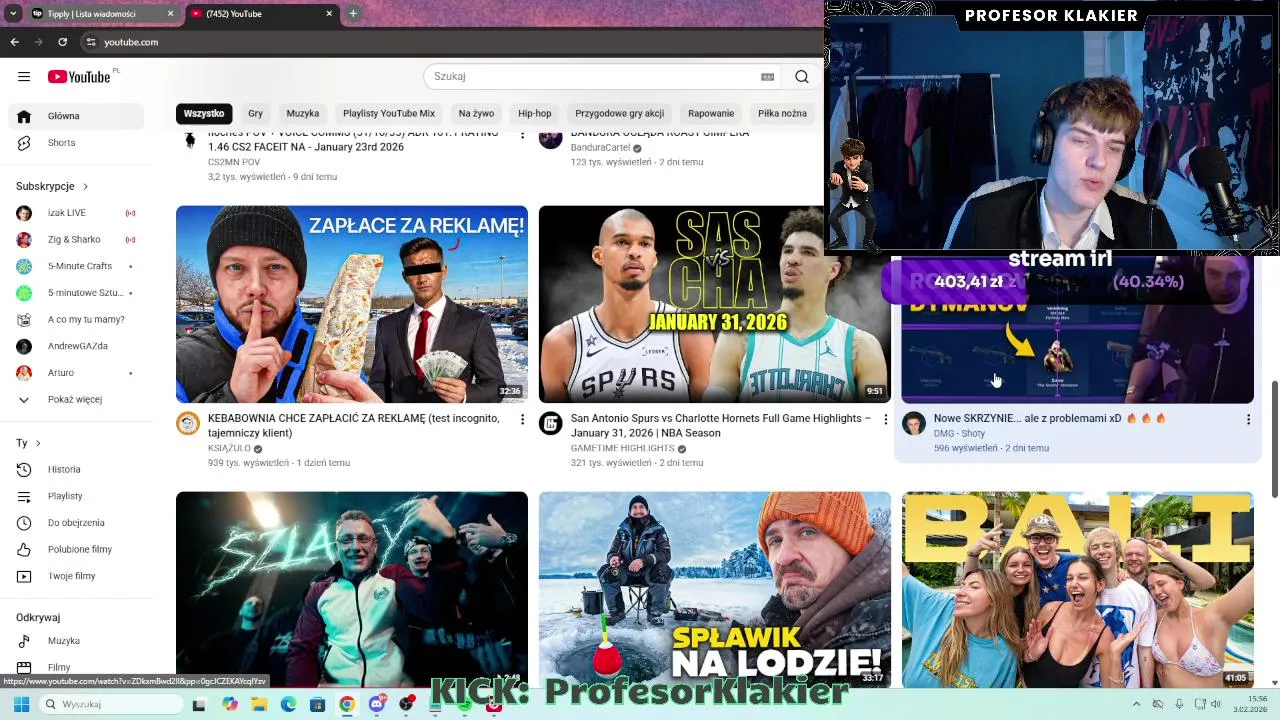Select the Muzyka filter chip
Viewport: 1280px width, 720px height.
303,114
